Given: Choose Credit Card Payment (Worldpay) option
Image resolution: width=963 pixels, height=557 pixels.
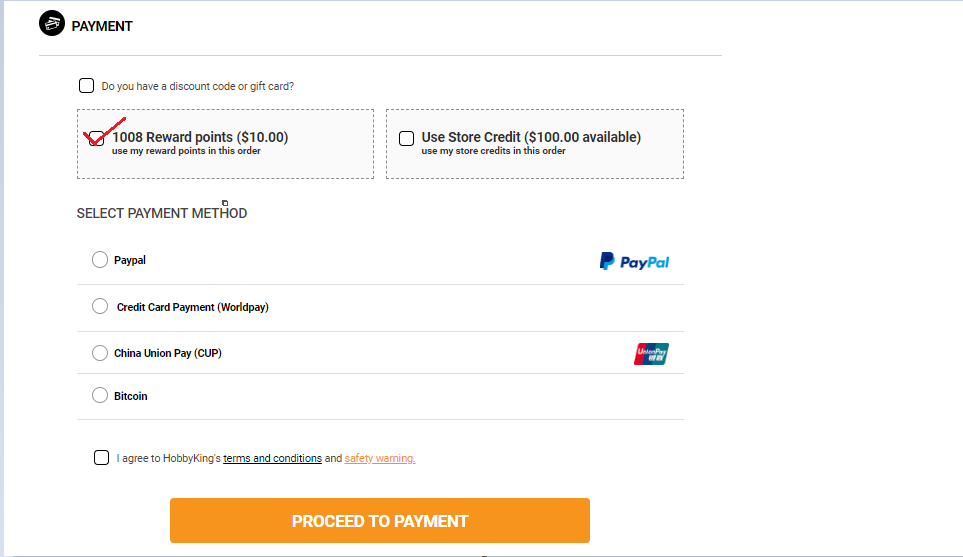Looking at the screenshot, I should click(99, 306).
